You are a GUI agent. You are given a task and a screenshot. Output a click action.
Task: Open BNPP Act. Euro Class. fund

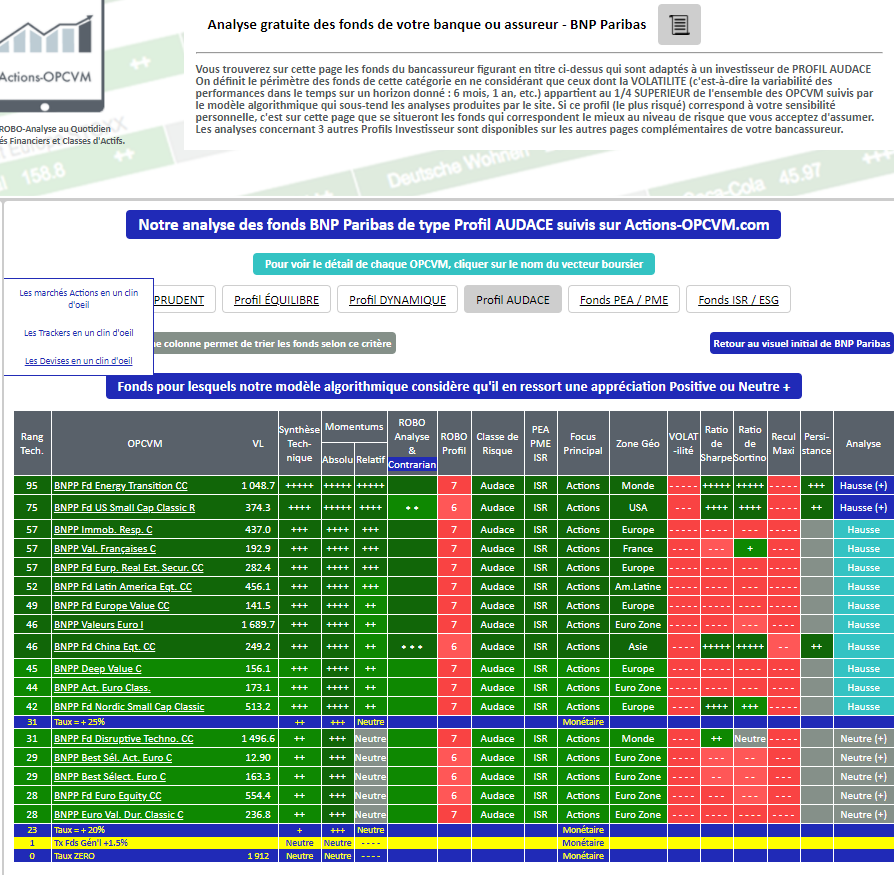[x=102, y=687]
